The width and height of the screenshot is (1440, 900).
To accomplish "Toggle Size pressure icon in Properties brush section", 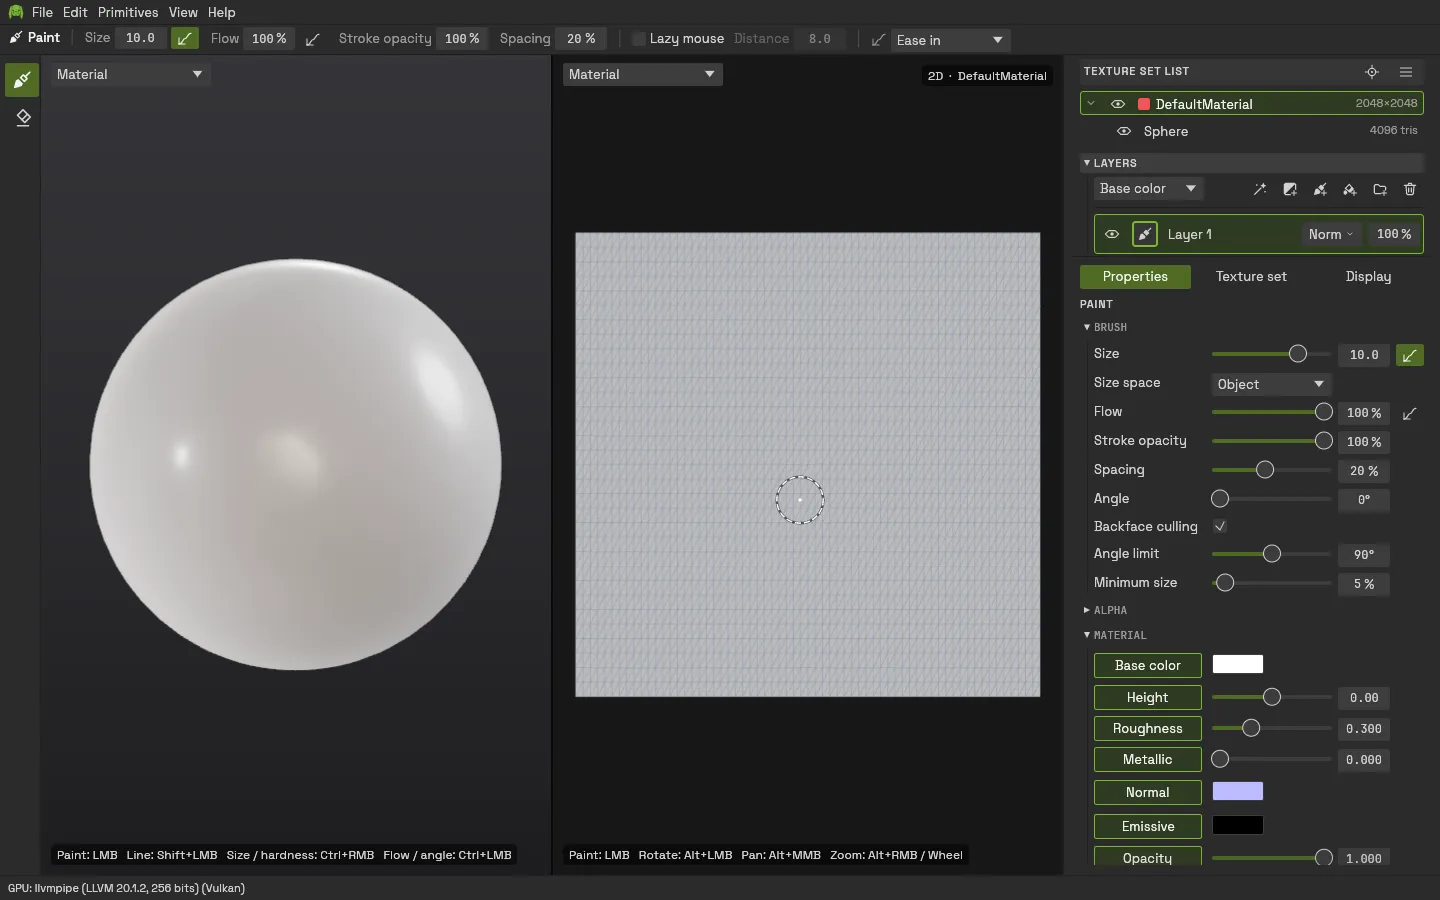I will (x=1410, y=355).
